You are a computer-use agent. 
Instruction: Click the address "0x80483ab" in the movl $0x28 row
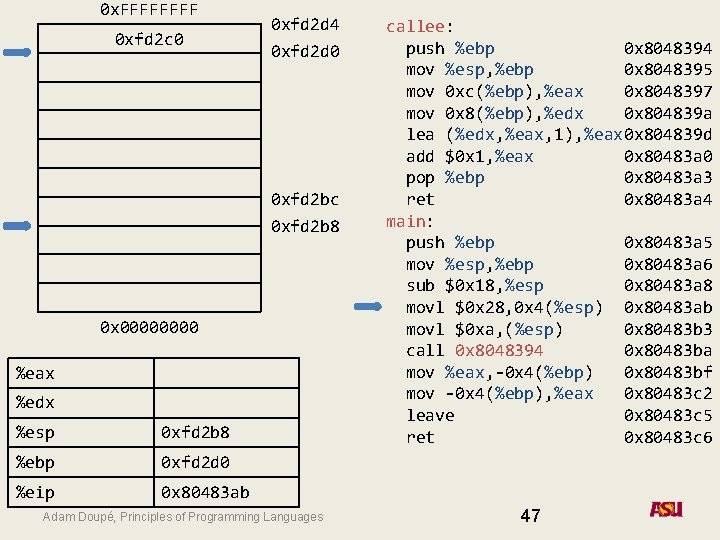point(668,307)
